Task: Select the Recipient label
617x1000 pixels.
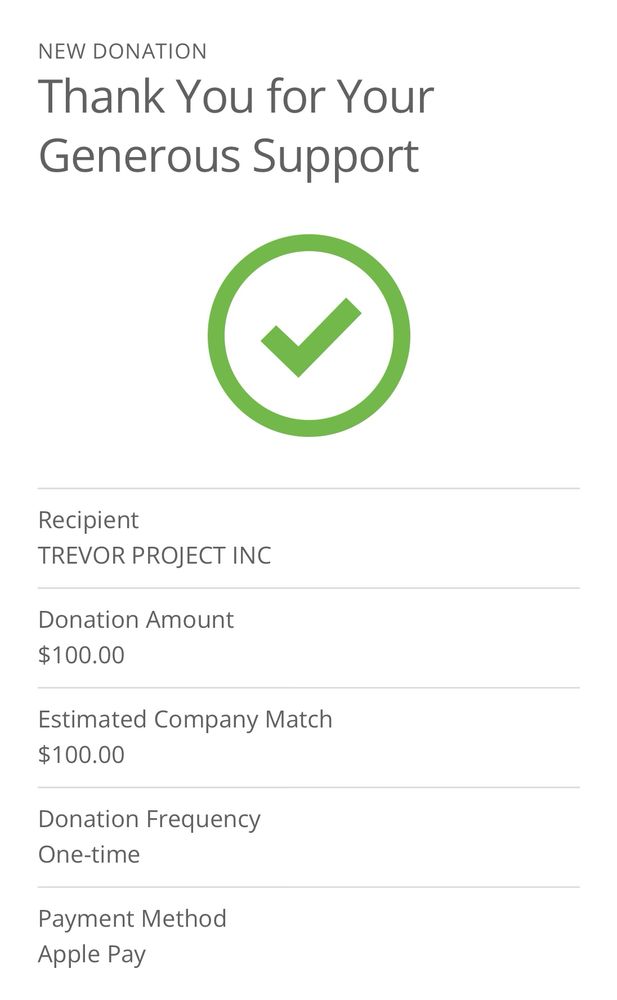Action: pos(88,520)
